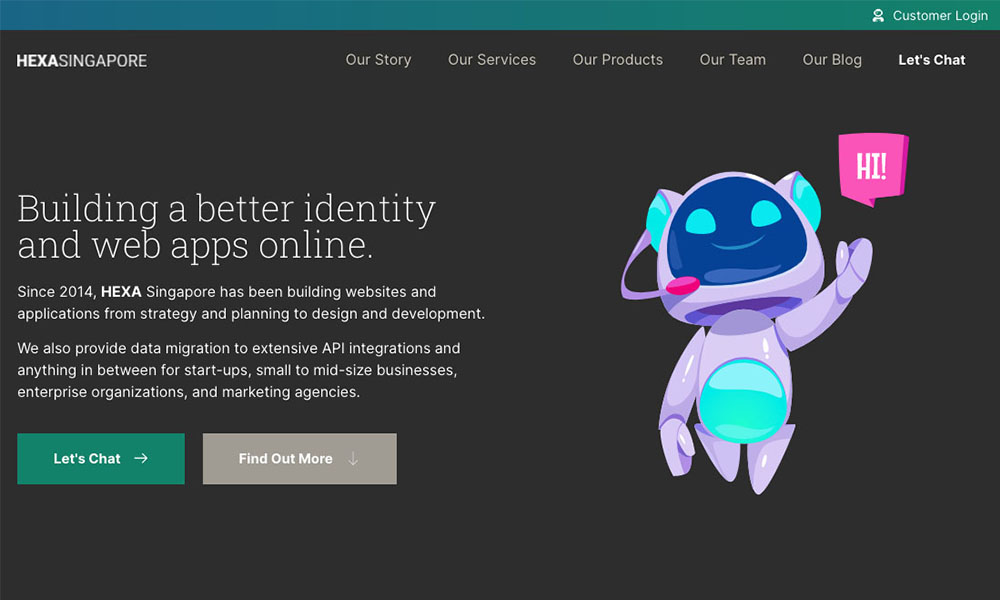1000x600 pixels.
Task: Open the Customer Login link text
Action: tap(939, 16)
